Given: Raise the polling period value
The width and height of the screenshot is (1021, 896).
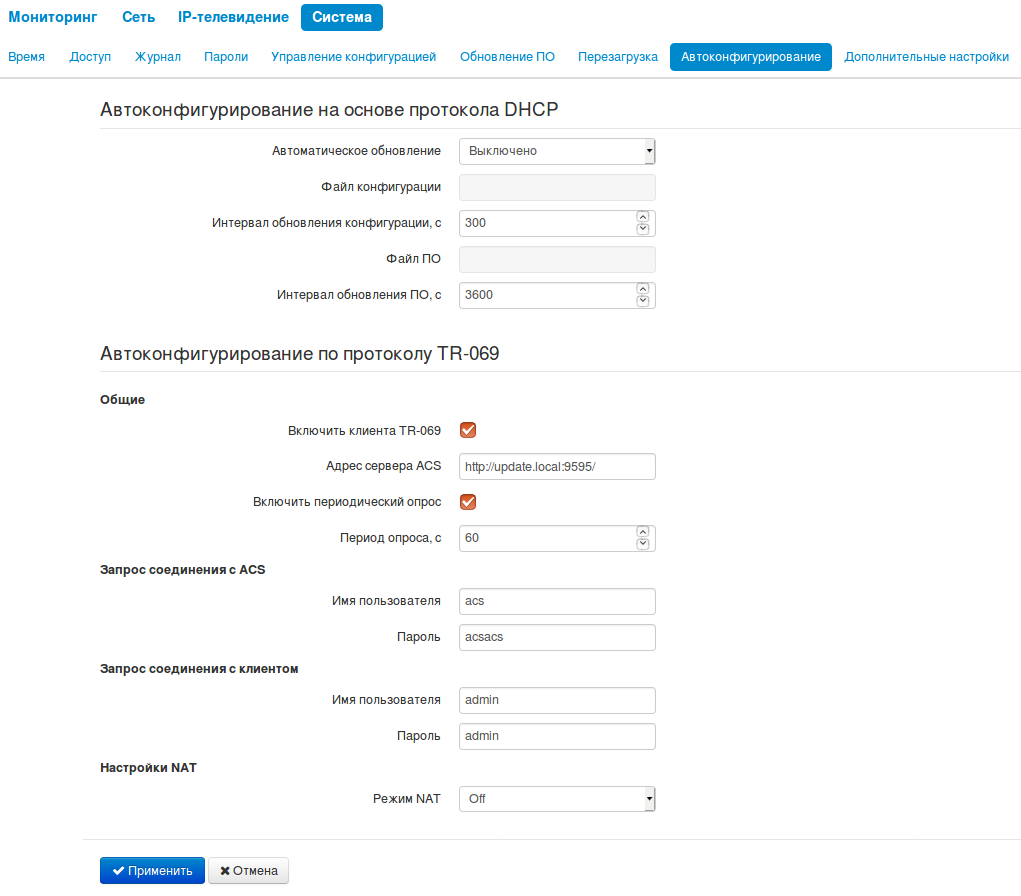Looking at the screenshot, I should click(x=643, y=532).
